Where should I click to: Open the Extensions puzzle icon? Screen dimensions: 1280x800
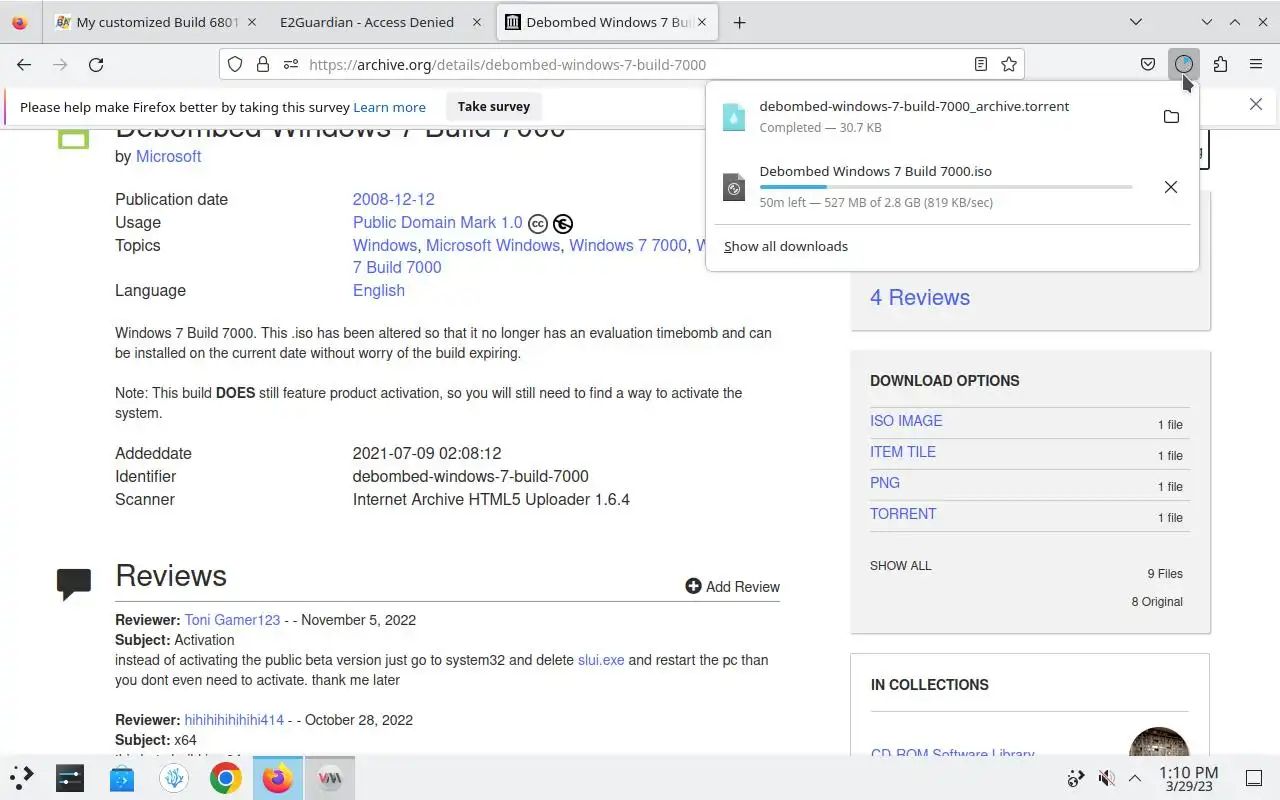pos(1220,64)
